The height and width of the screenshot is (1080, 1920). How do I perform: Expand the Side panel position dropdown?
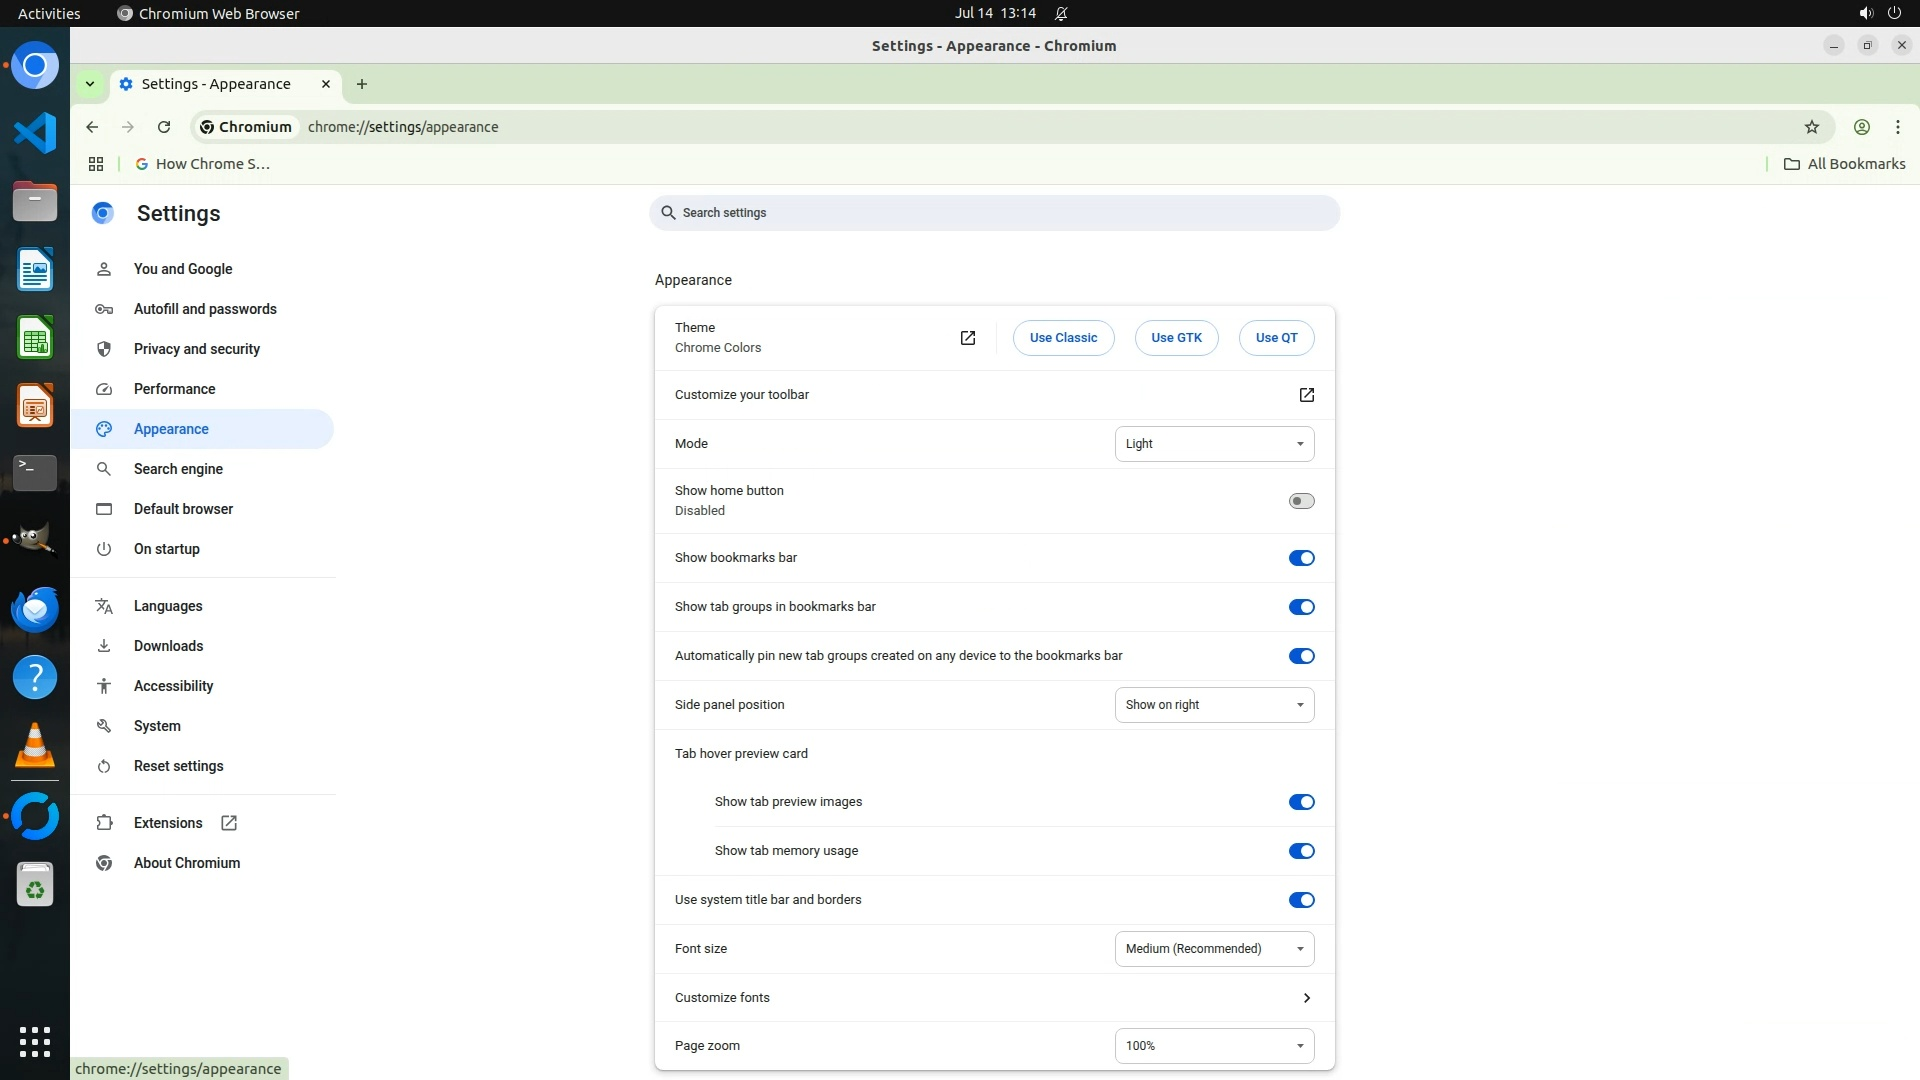[x=1214, y=705]
